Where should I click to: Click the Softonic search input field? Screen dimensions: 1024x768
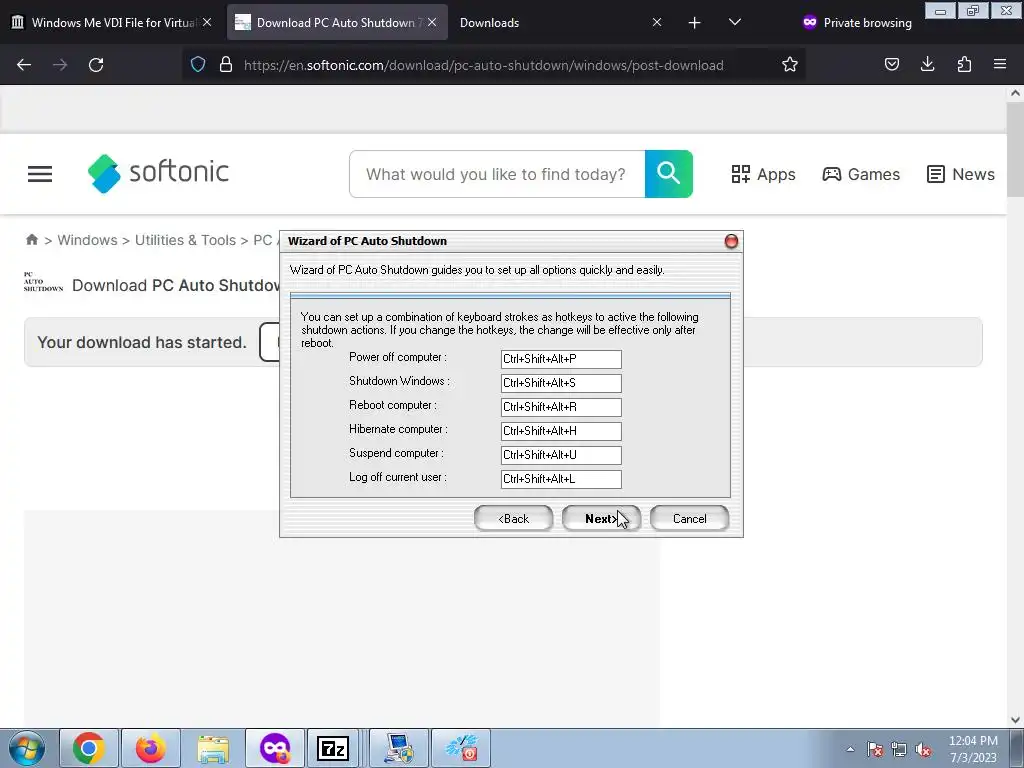496,174
